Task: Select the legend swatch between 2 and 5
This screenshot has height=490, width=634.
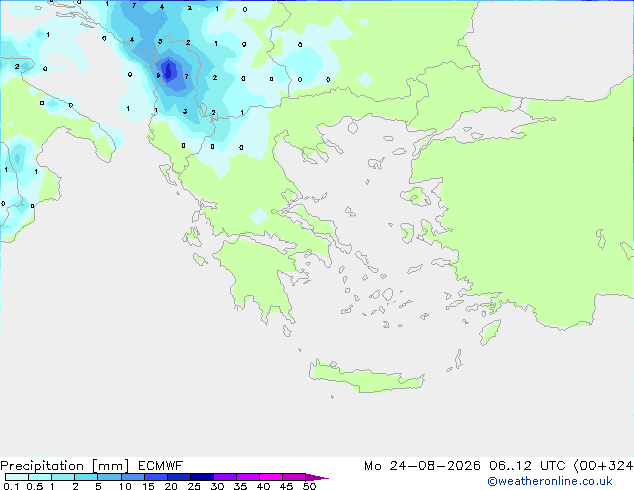Action: click(86, 477)
